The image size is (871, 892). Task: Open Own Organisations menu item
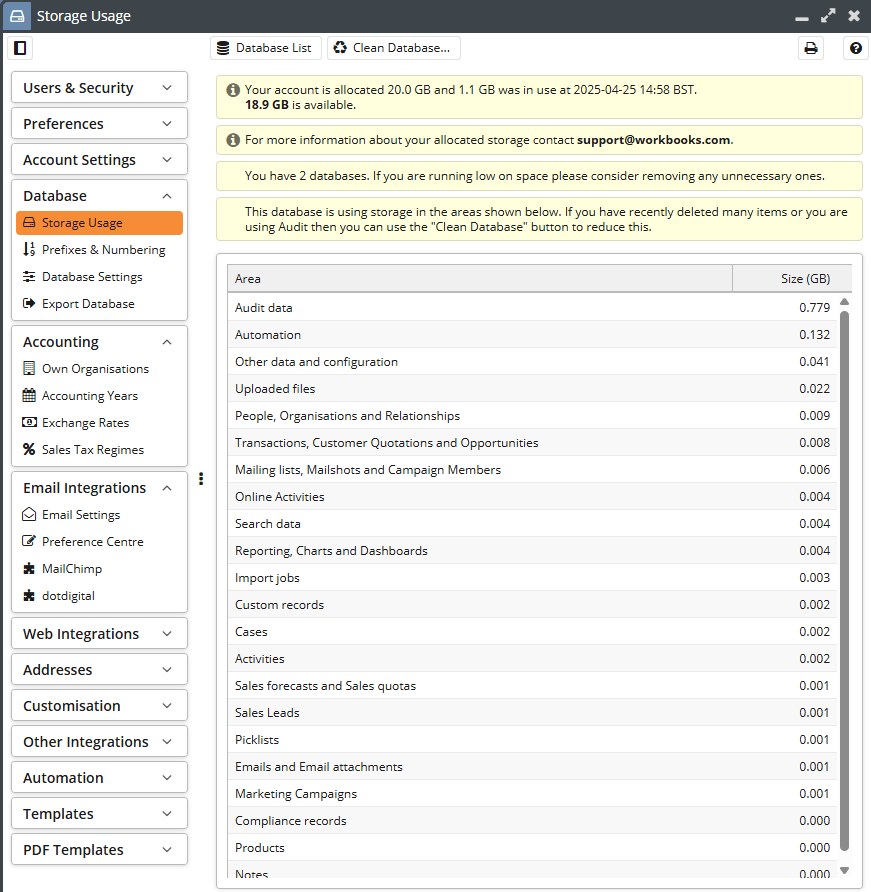point(100,368)
